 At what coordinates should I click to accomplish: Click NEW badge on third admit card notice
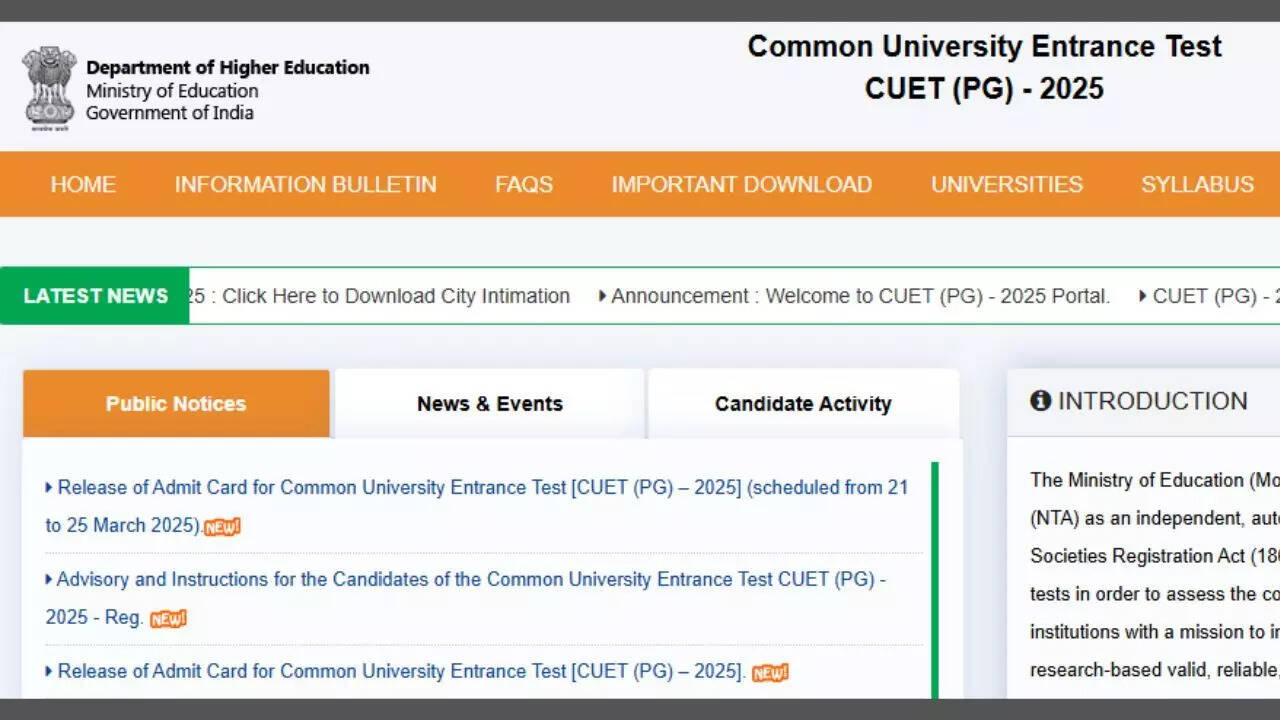770,673
